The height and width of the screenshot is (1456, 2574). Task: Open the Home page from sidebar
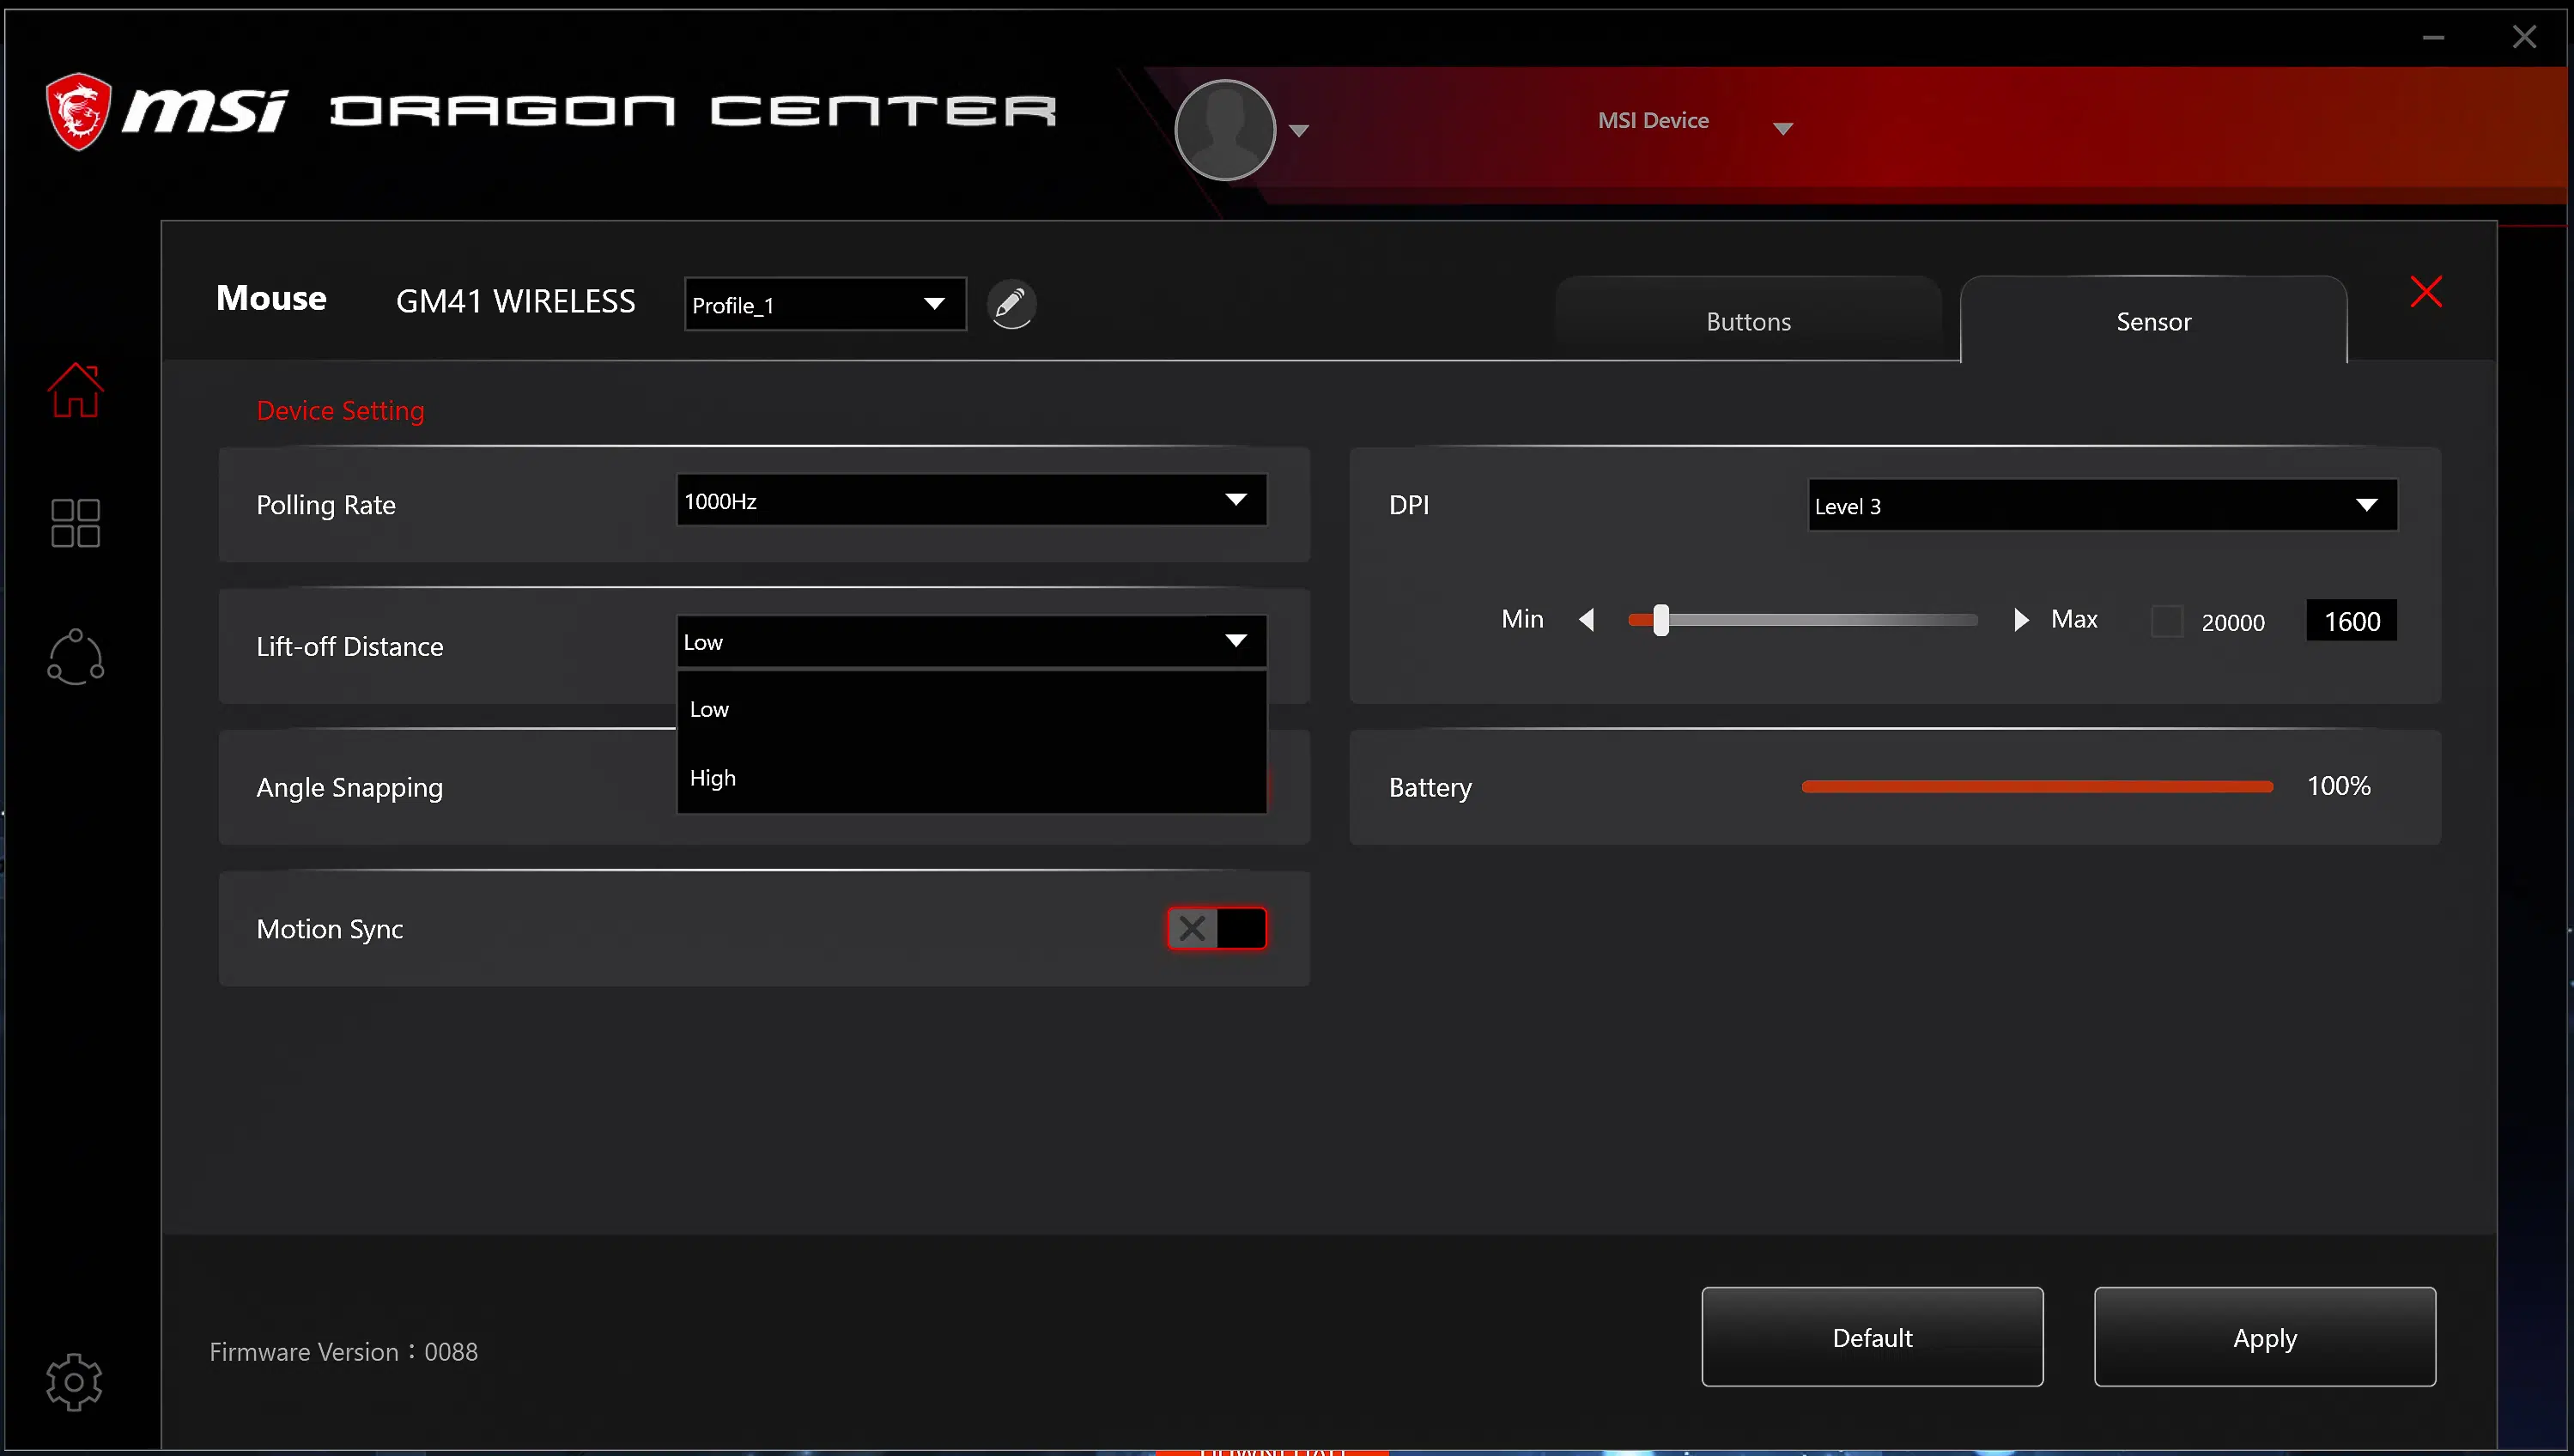75,390
